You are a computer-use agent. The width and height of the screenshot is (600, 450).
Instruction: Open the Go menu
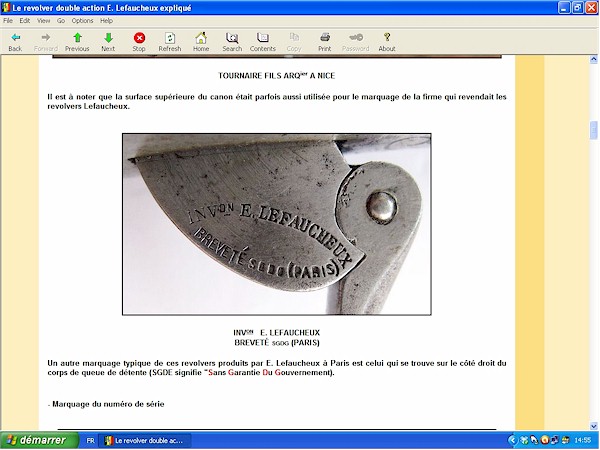61,21
